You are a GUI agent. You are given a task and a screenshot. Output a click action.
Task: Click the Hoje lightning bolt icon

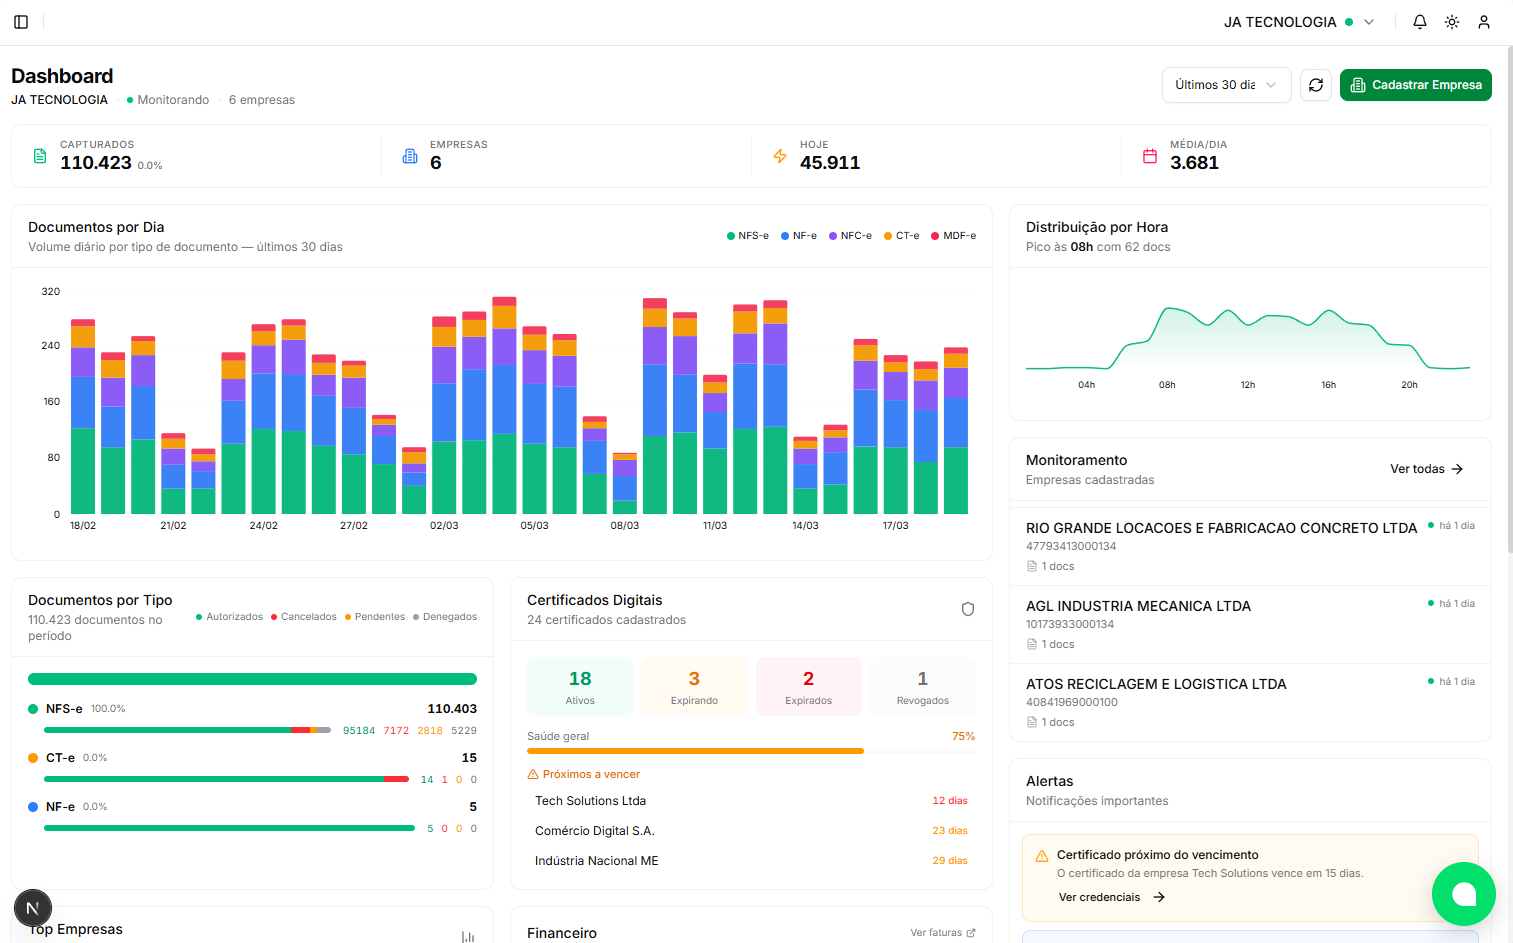click(780, 156)
